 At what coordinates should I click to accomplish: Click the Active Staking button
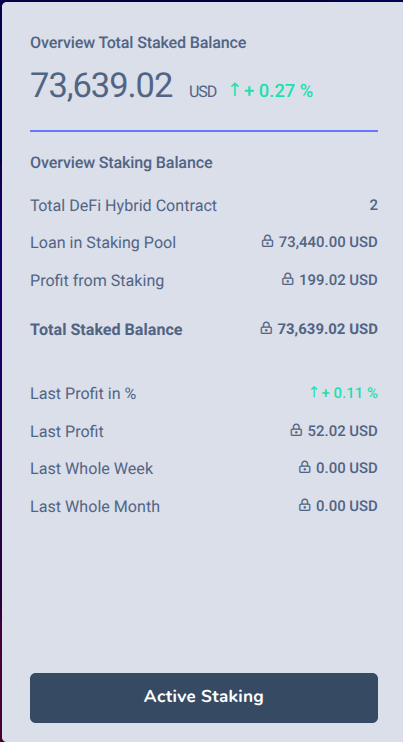pyautogui.click(x=204, y=698)
